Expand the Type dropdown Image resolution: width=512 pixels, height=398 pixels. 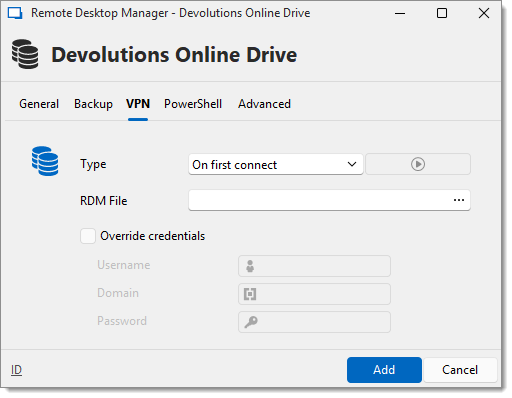(276, 164)
